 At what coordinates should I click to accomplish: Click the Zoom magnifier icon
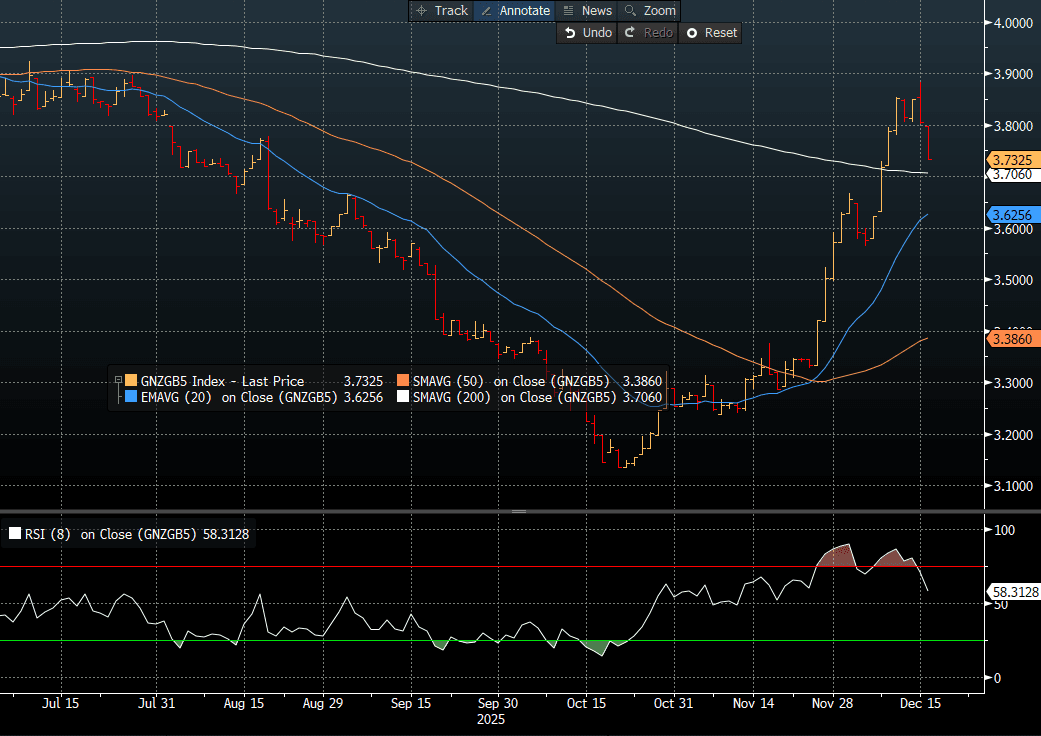pyautogui.click(x=630, y=11)
